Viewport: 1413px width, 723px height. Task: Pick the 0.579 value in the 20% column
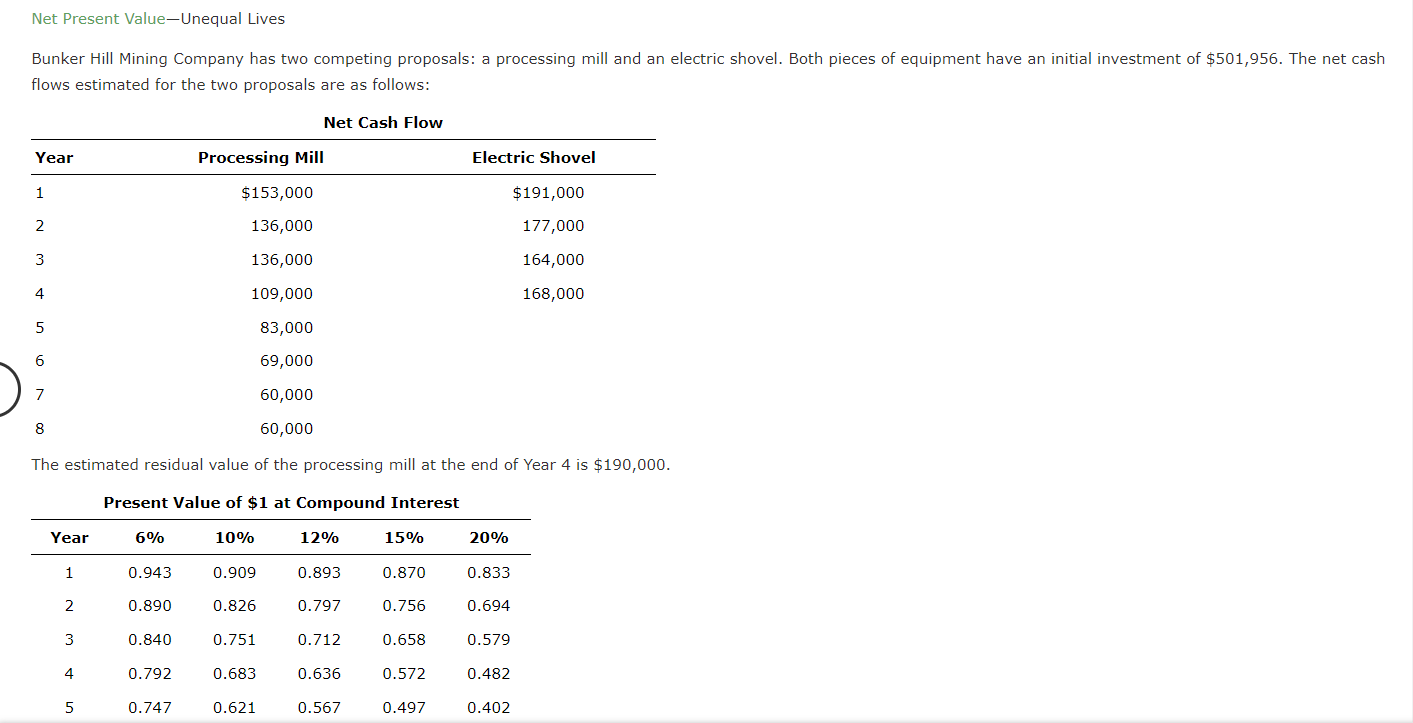pyautogui.click(x=489, y=640)
